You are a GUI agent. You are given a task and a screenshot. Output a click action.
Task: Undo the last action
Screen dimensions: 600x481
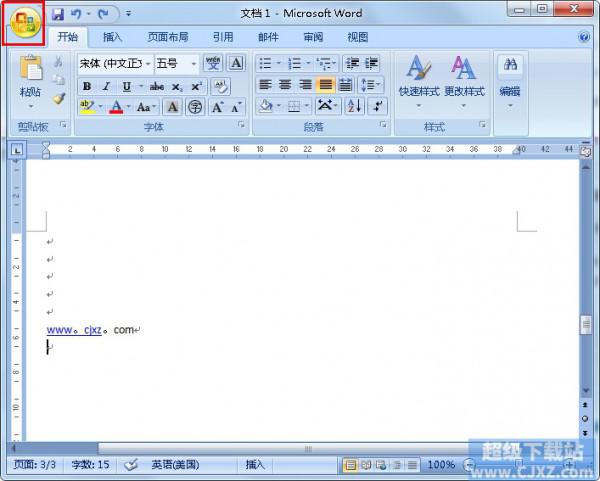tap(77, 15)
